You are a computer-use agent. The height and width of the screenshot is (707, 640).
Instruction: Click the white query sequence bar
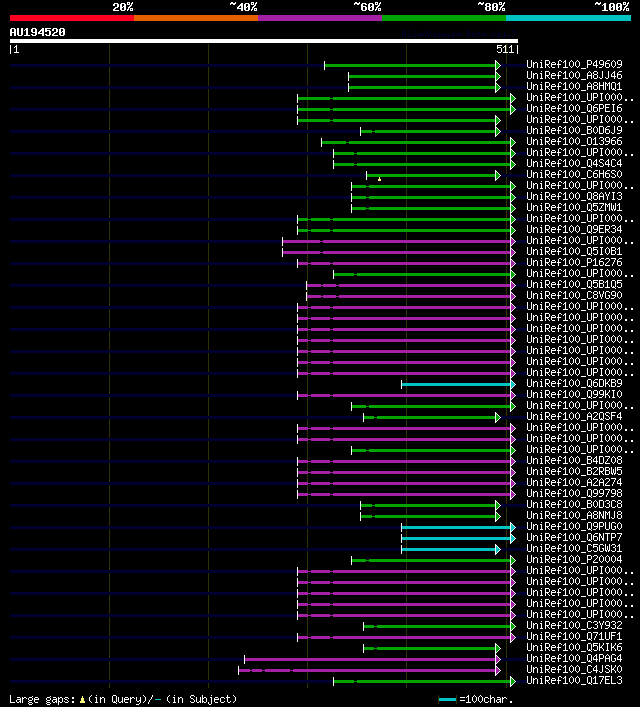point(264,41)
